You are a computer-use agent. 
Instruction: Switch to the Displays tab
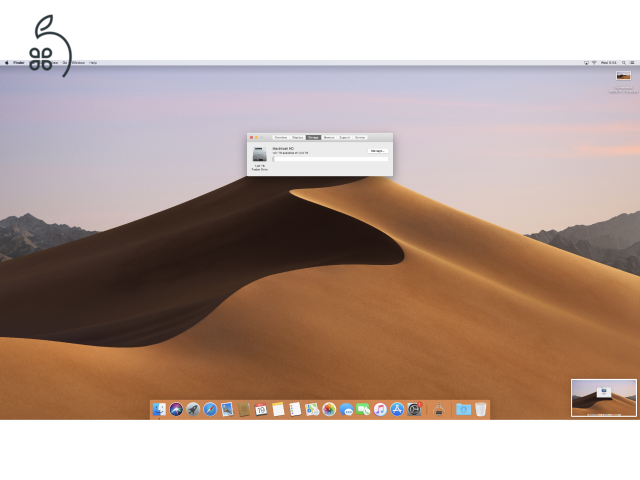pyautogui.click(x=298, y=138)
